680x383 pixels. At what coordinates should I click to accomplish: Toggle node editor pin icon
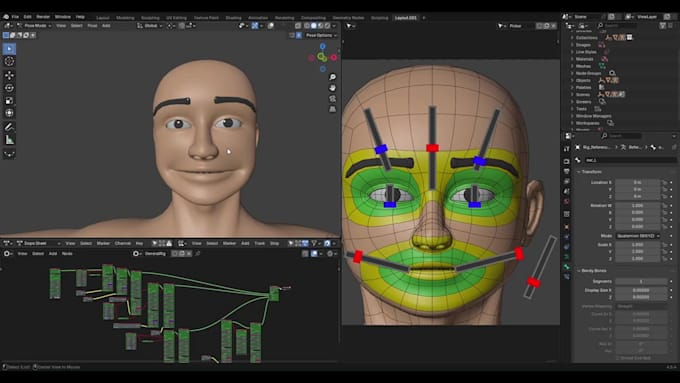[198, 254]
